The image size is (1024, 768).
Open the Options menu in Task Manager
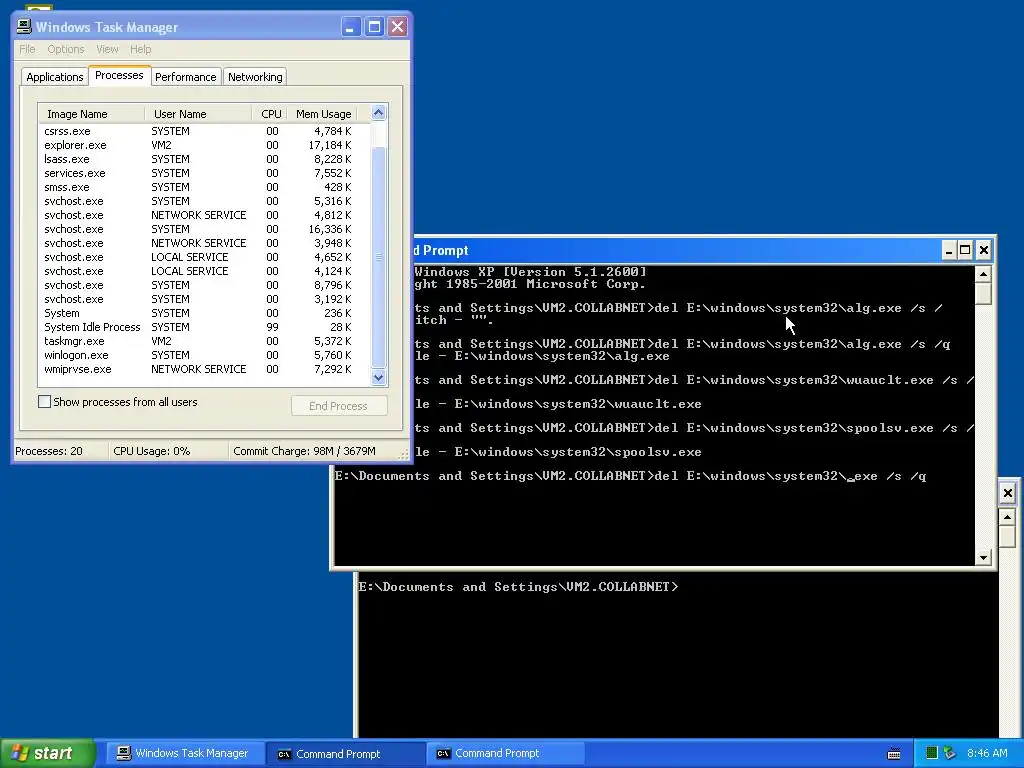(65, 49)
